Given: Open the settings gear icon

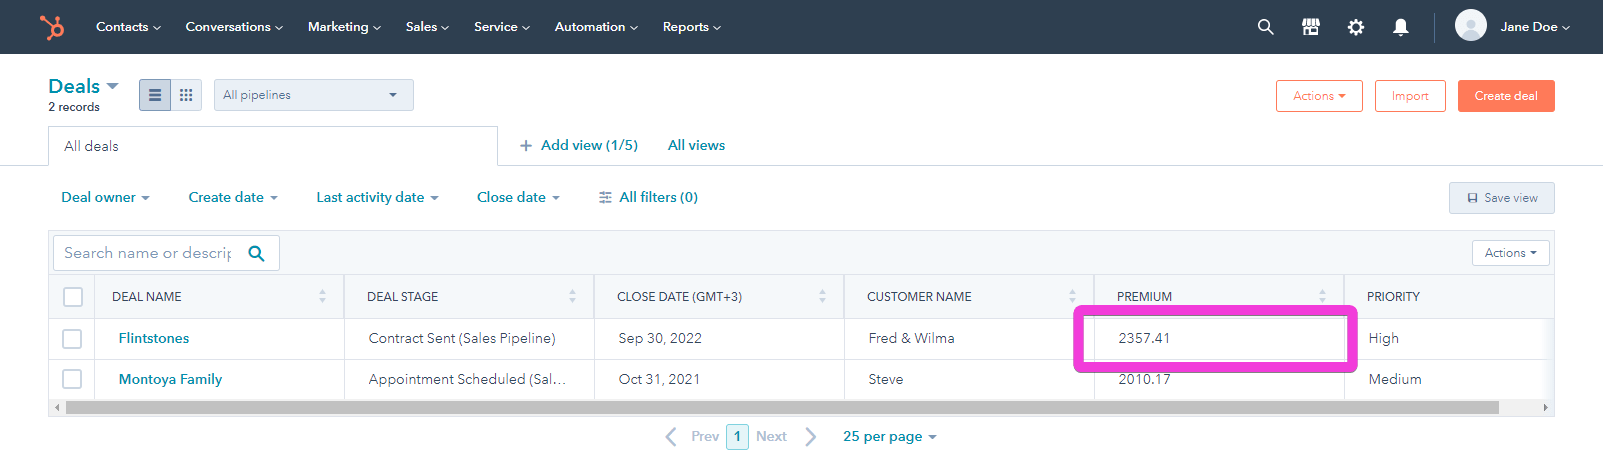Looking at the screenshot, I should pyautogui.click(x=1355, y=27).
